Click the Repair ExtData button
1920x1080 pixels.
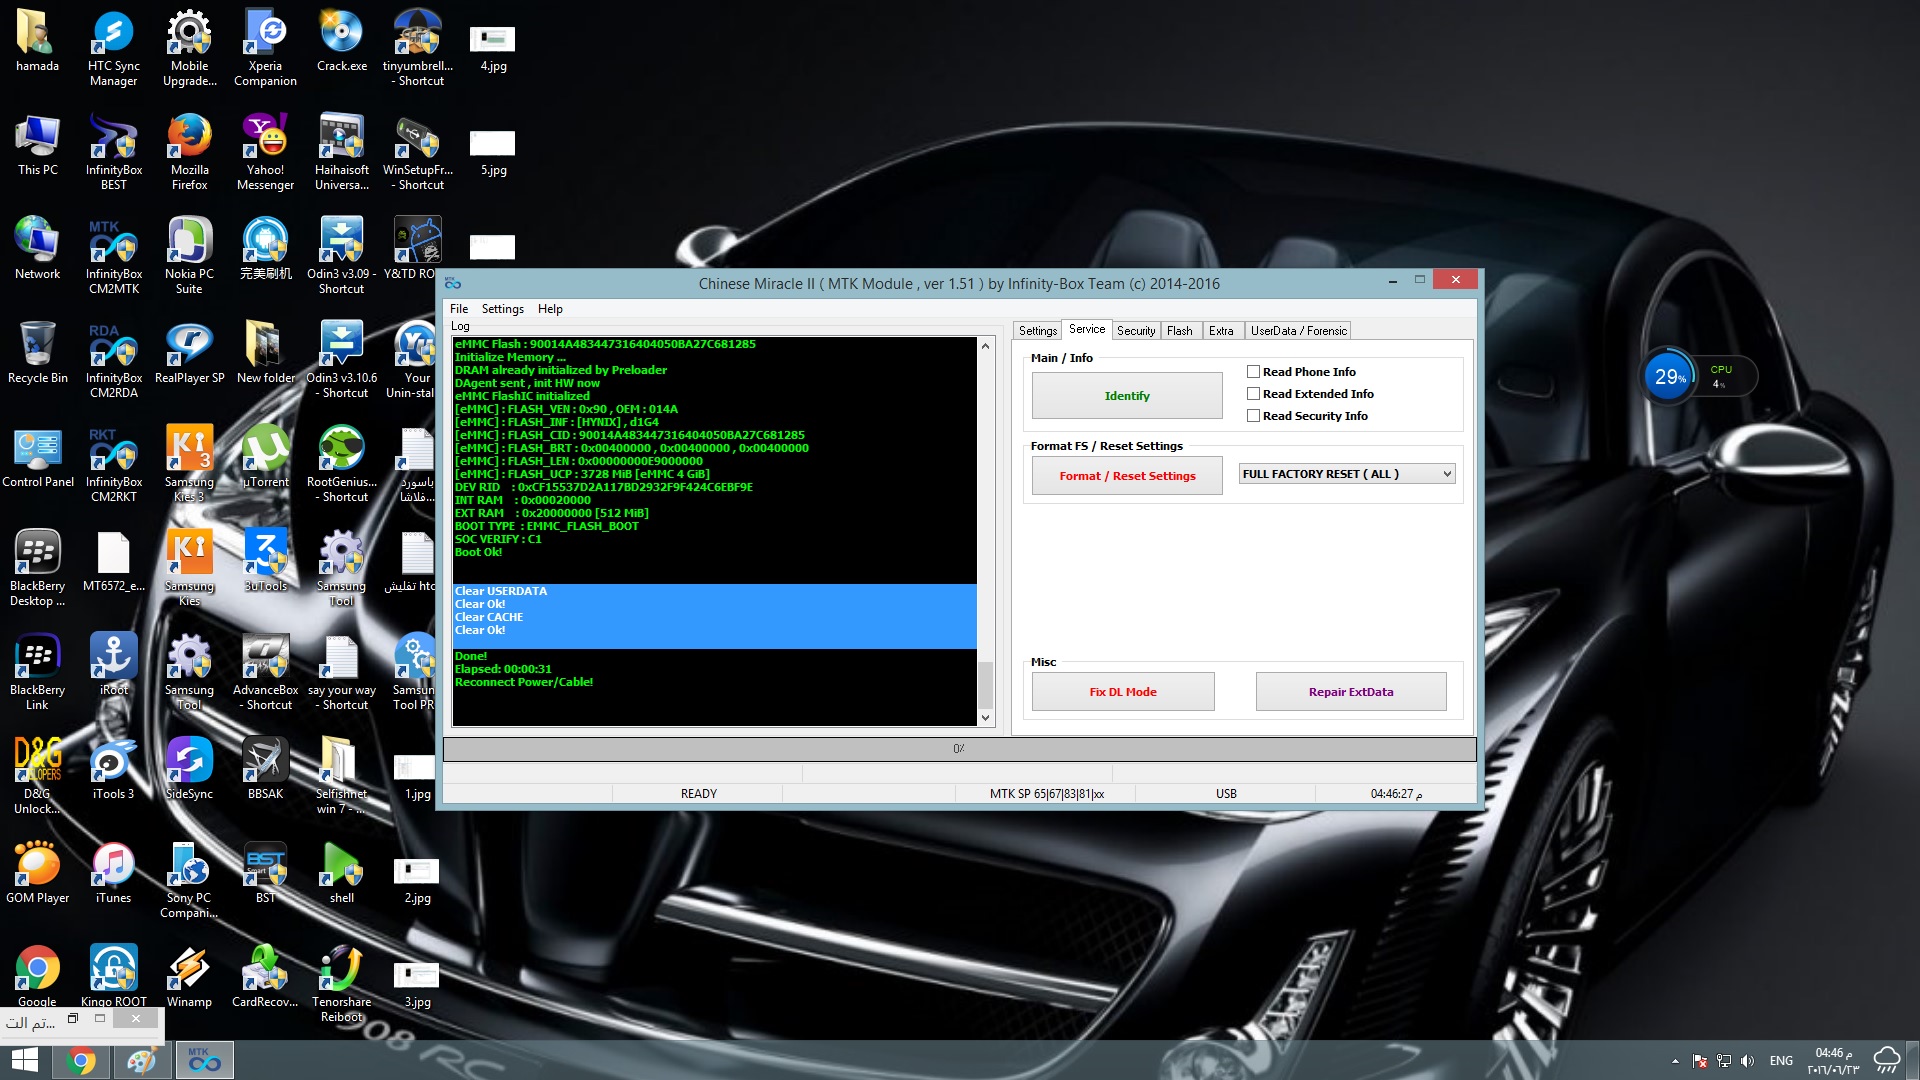tap(1351, 692)
